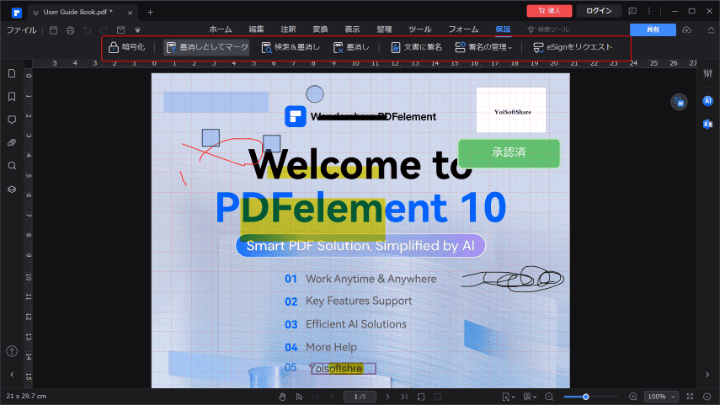Click the page number field 1/5
The width and height of the screenshot is (720, 405).
pyautogui.click(x=360, y=397)
